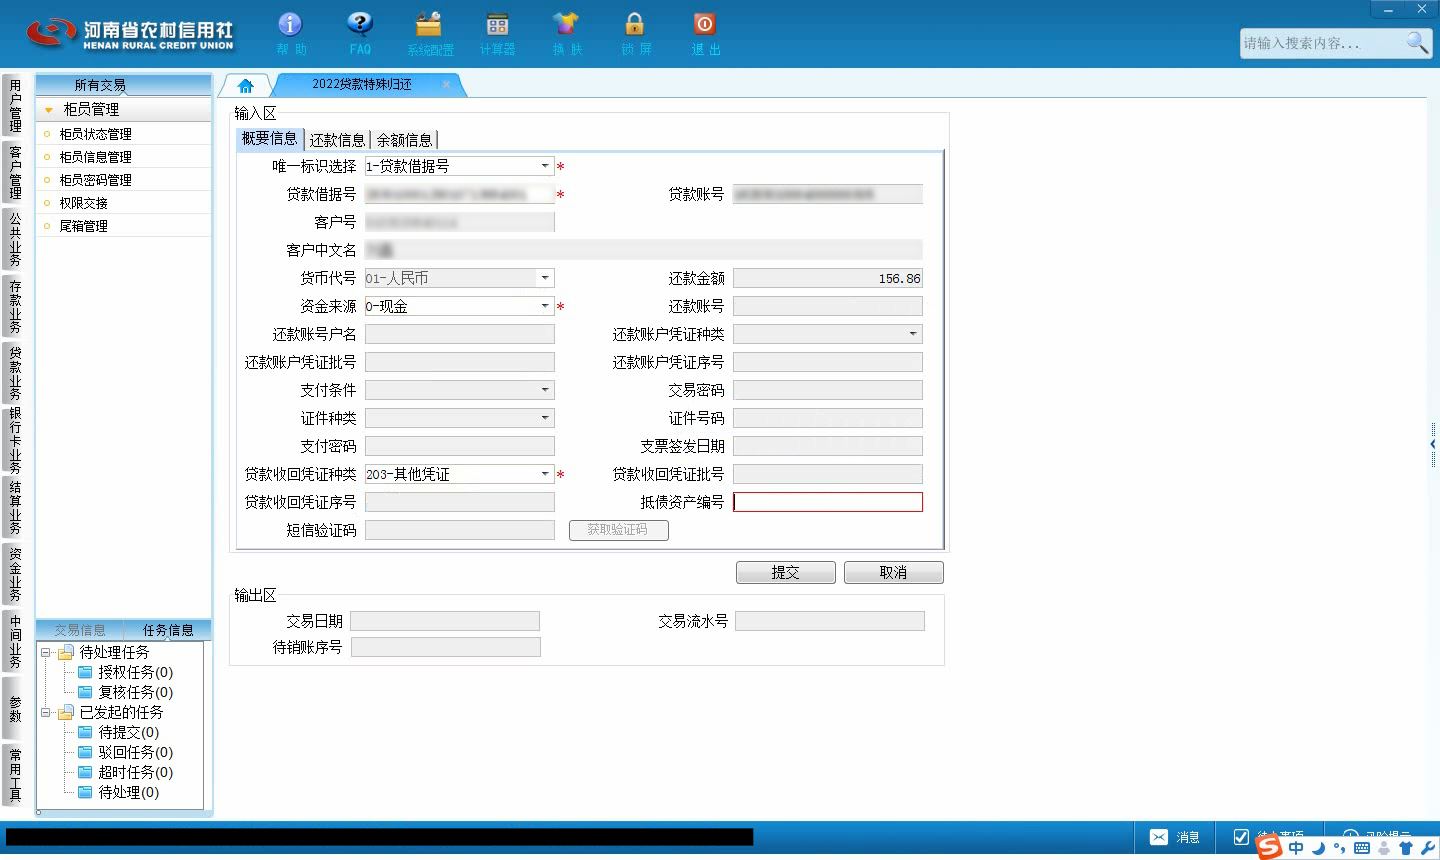Viewport: 1440px width, 860px height.
Task: Open the 帮助 help icon
Action: (x=291, y=24)
